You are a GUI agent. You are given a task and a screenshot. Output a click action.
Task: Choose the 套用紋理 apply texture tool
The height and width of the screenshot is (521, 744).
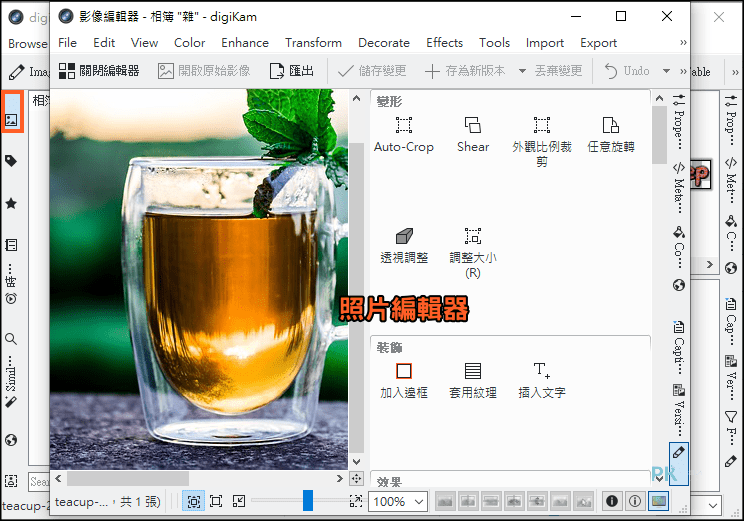coord(473,381)
